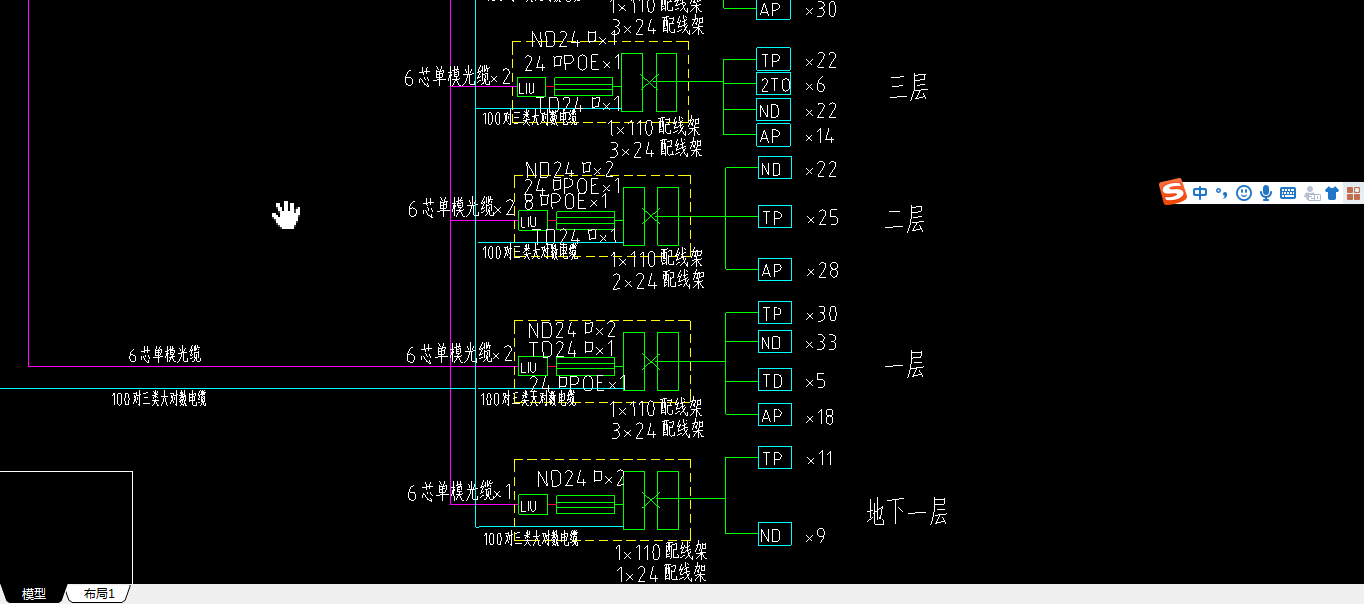Click the 一层 floor label

(904, 367)
